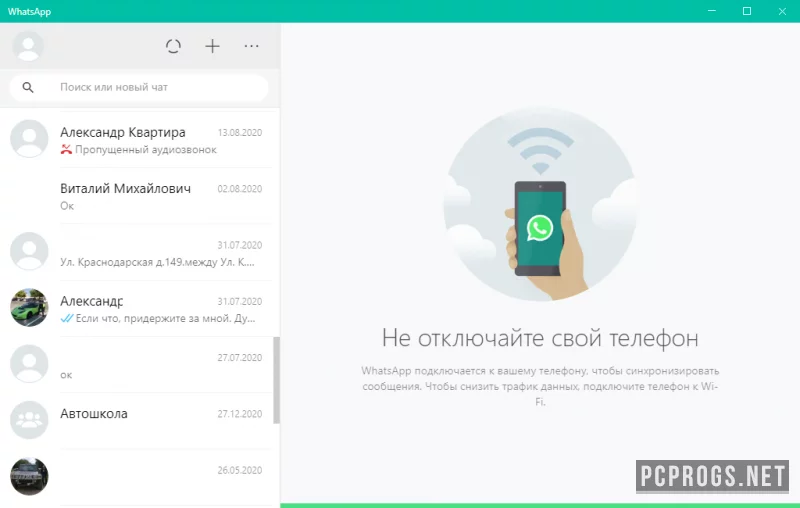Viewport: 800px width, 508px height.
Task: Open the Status circle icon
Action: [173, 46]
